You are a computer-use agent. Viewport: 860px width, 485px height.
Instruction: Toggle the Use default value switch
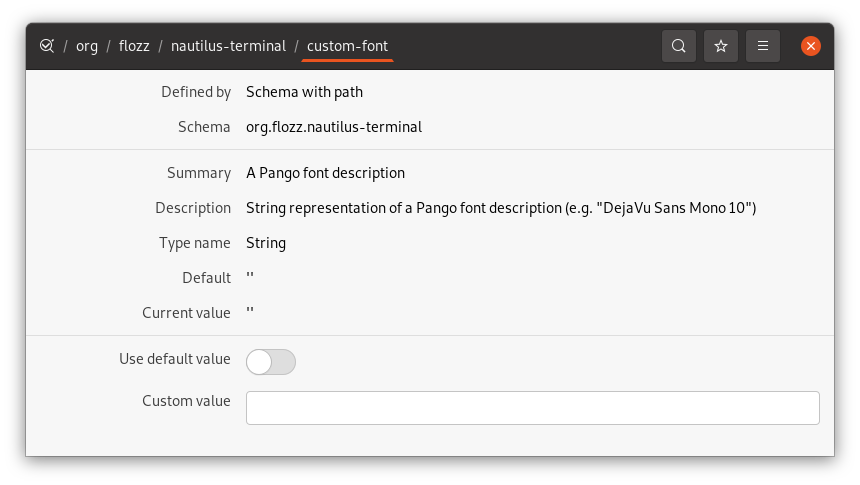coord(271,362)
